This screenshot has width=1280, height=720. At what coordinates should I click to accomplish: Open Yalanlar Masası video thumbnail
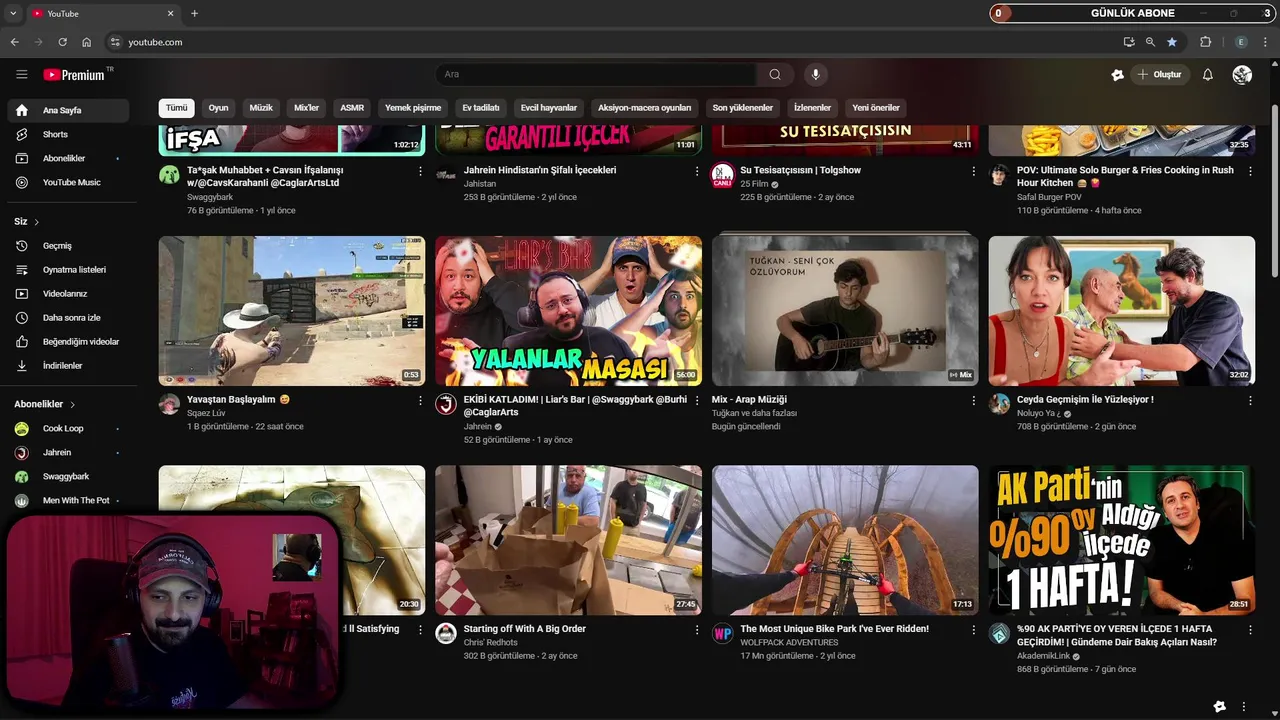[x=568, y=311]
